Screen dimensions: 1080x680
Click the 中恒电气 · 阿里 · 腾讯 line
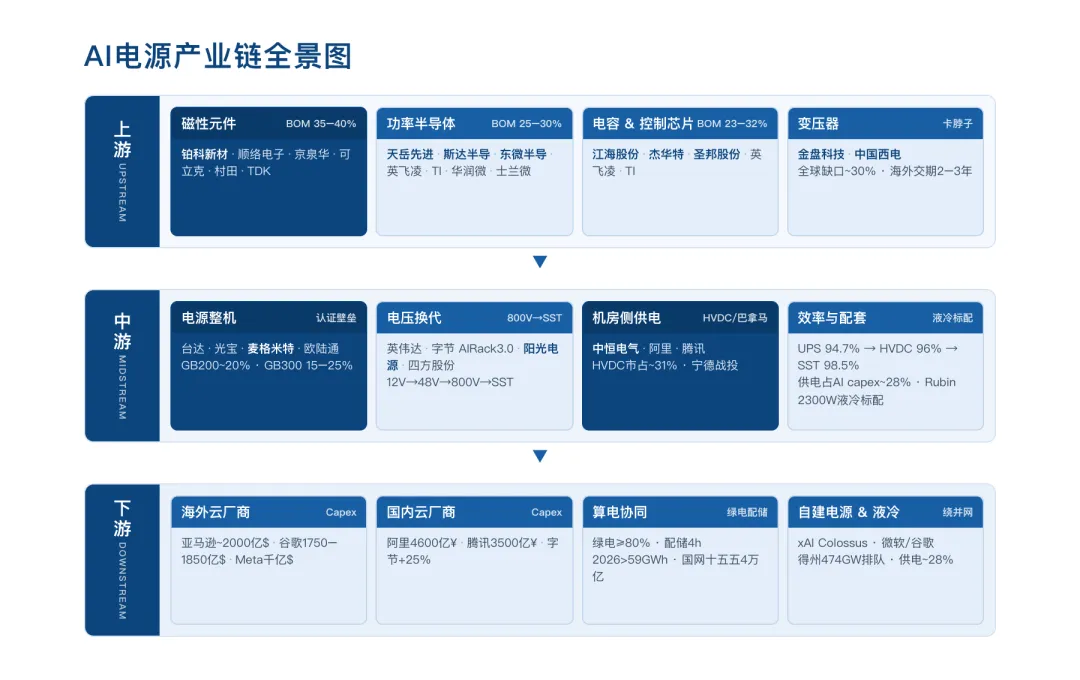[648, 349]
